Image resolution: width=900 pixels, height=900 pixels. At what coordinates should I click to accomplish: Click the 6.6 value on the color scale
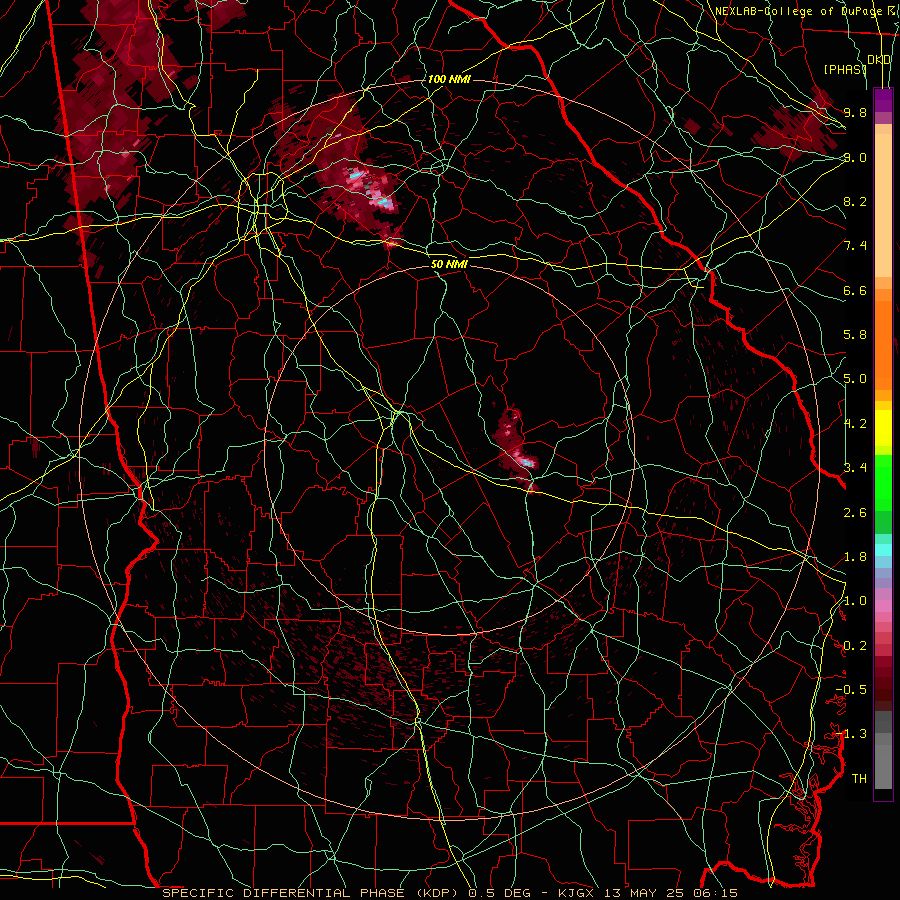click(855, 290)
